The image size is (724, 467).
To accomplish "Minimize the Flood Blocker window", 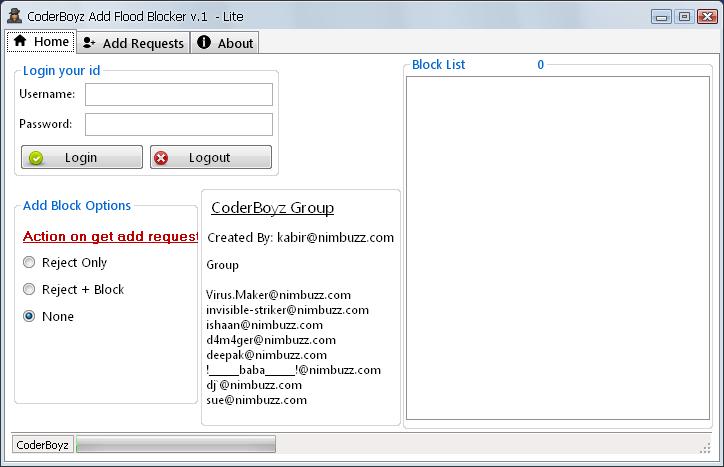I will tap(663, 16).
